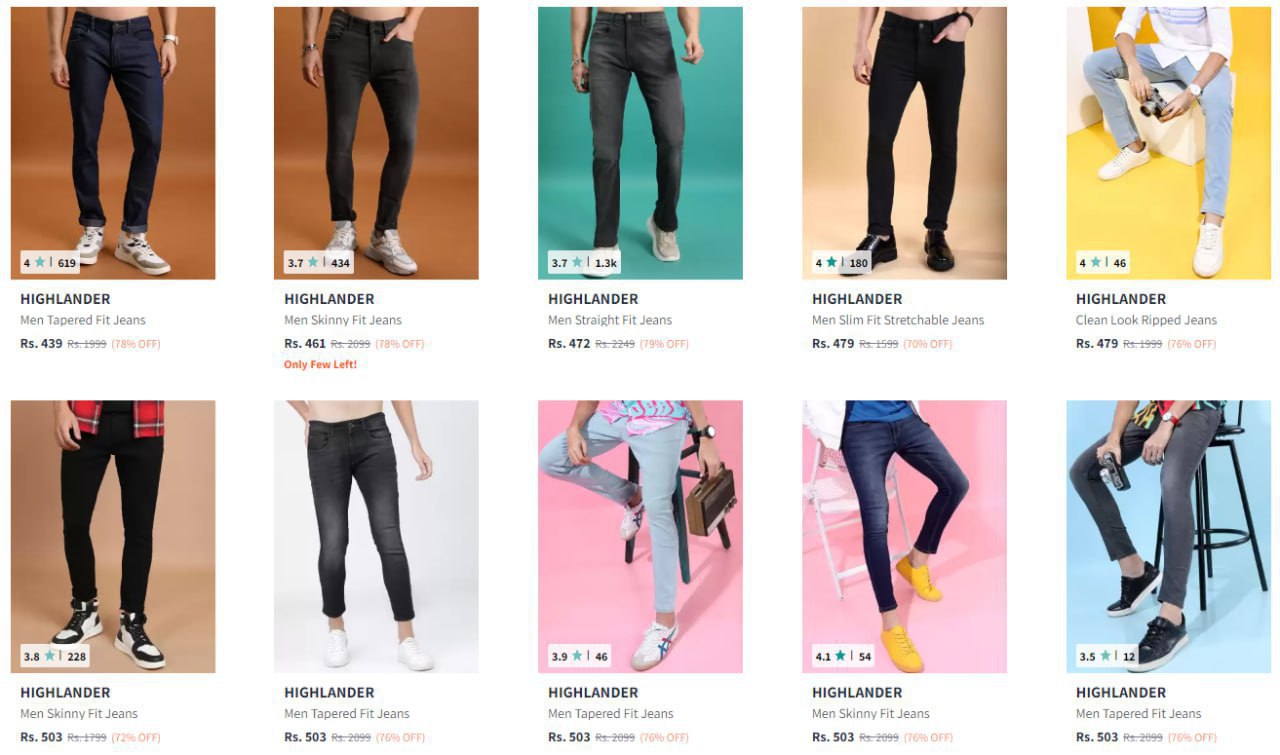1280x755 pixels.
Task: Click the Only Few Left! label
Action: 320,364
